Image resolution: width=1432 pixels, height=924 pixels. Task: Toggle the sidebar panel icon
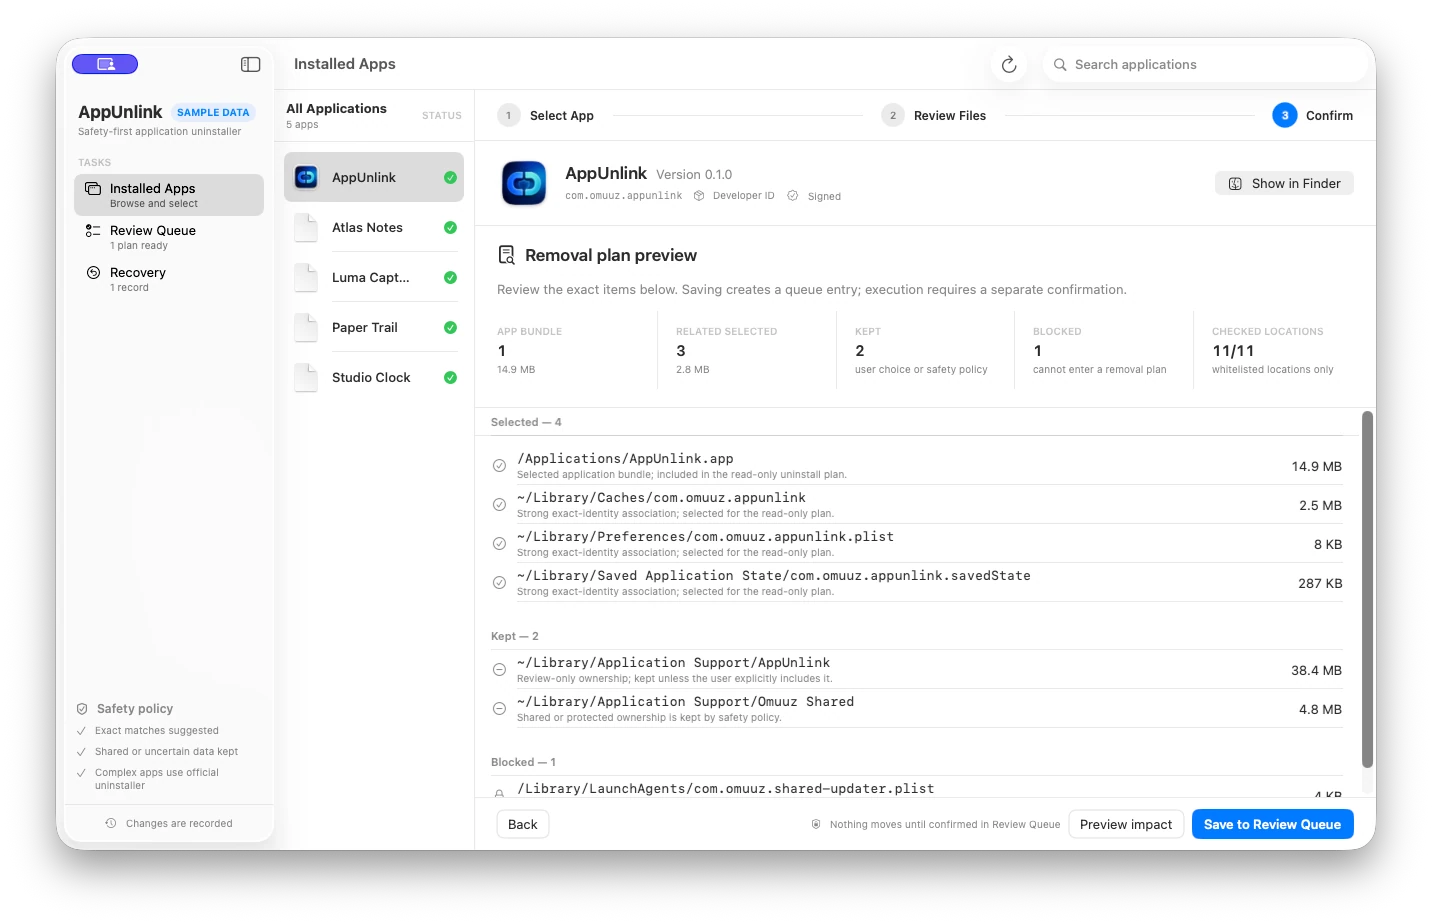[251, 64]
